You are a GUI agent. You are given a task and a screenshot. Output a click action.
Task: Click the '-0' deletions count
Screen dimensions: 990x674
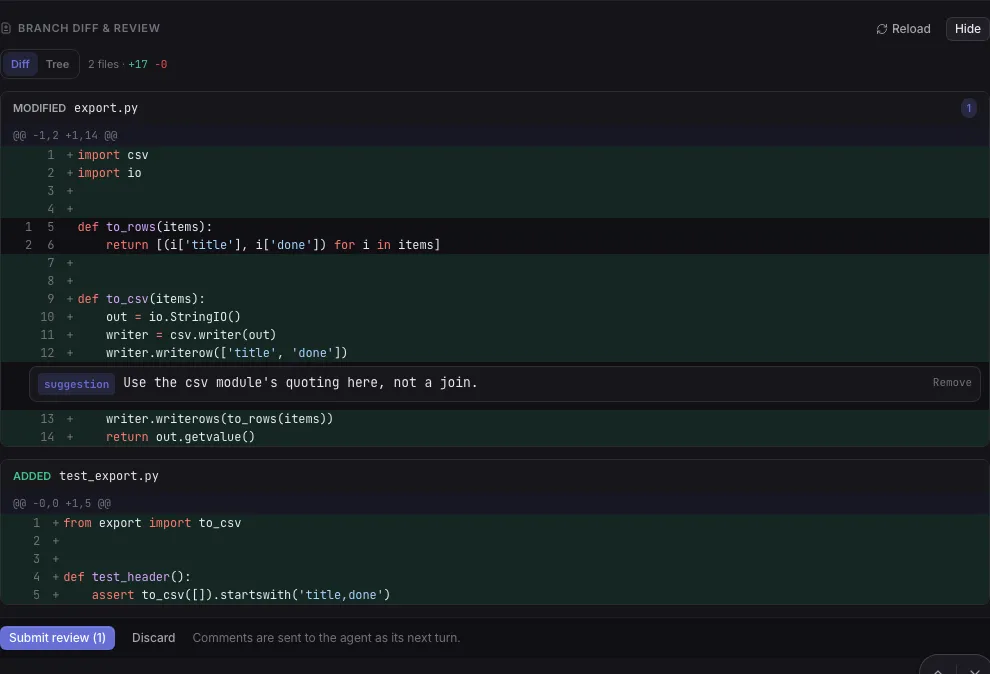pos(161,64)
